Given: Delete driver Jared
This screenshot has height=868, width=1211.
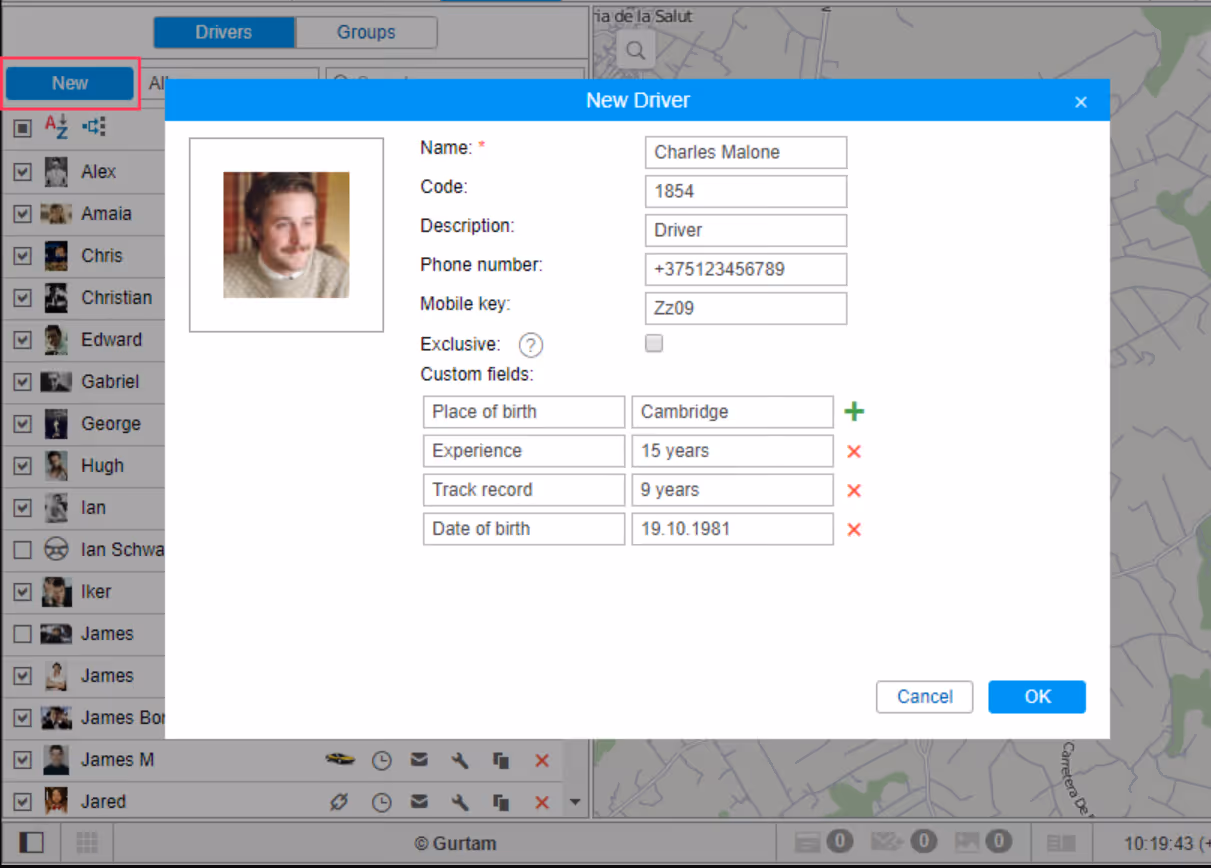Looking at the screenshot, I should (542, 802).
